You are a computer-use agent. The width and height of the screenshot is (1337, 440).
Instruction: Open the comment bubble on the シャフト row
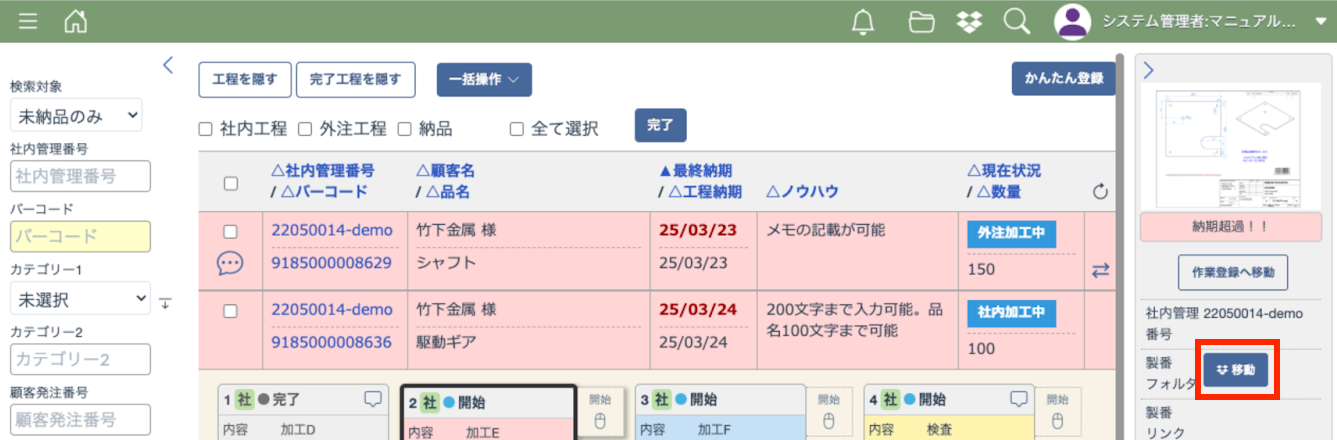pyautogui.click(x=231, y=263)
